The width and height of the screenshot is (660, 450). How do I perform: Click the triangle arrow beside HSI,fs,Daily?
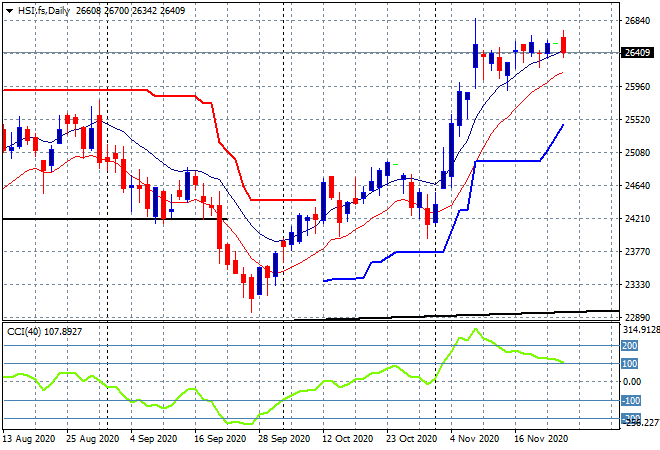click(9, 8)
